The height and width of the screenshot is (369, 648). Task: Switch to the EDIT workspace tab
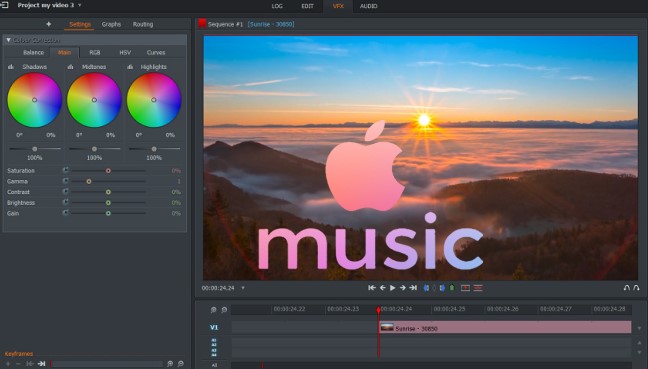[307, 6]
